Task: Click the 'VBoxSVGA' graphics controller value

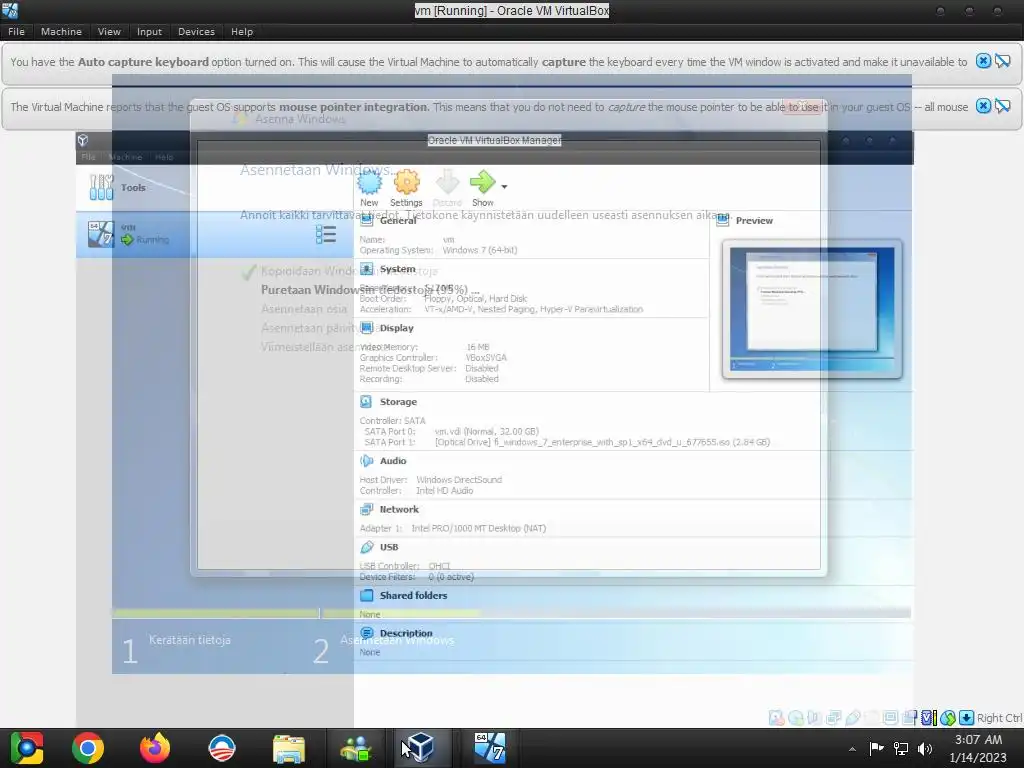Action: click(x=486, y=358)
